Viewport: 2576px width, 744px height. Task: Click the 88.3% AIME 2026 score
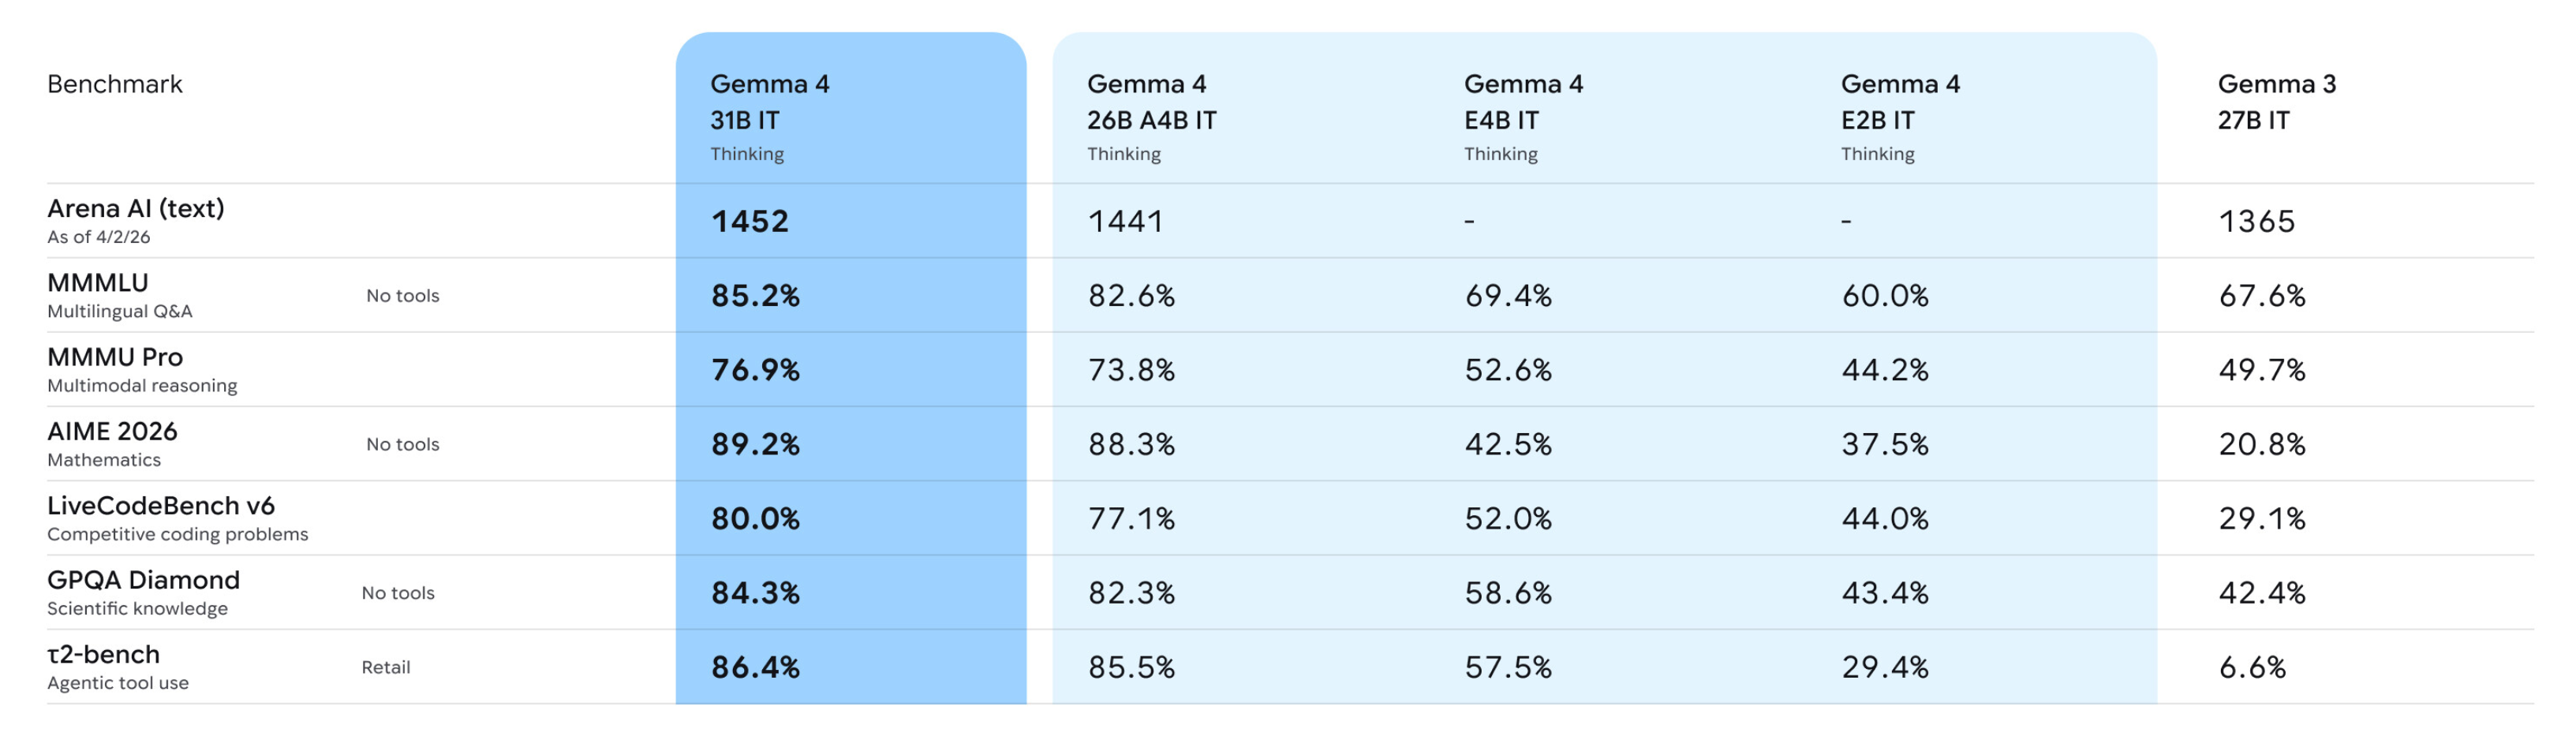click(x=1131, y=444)
